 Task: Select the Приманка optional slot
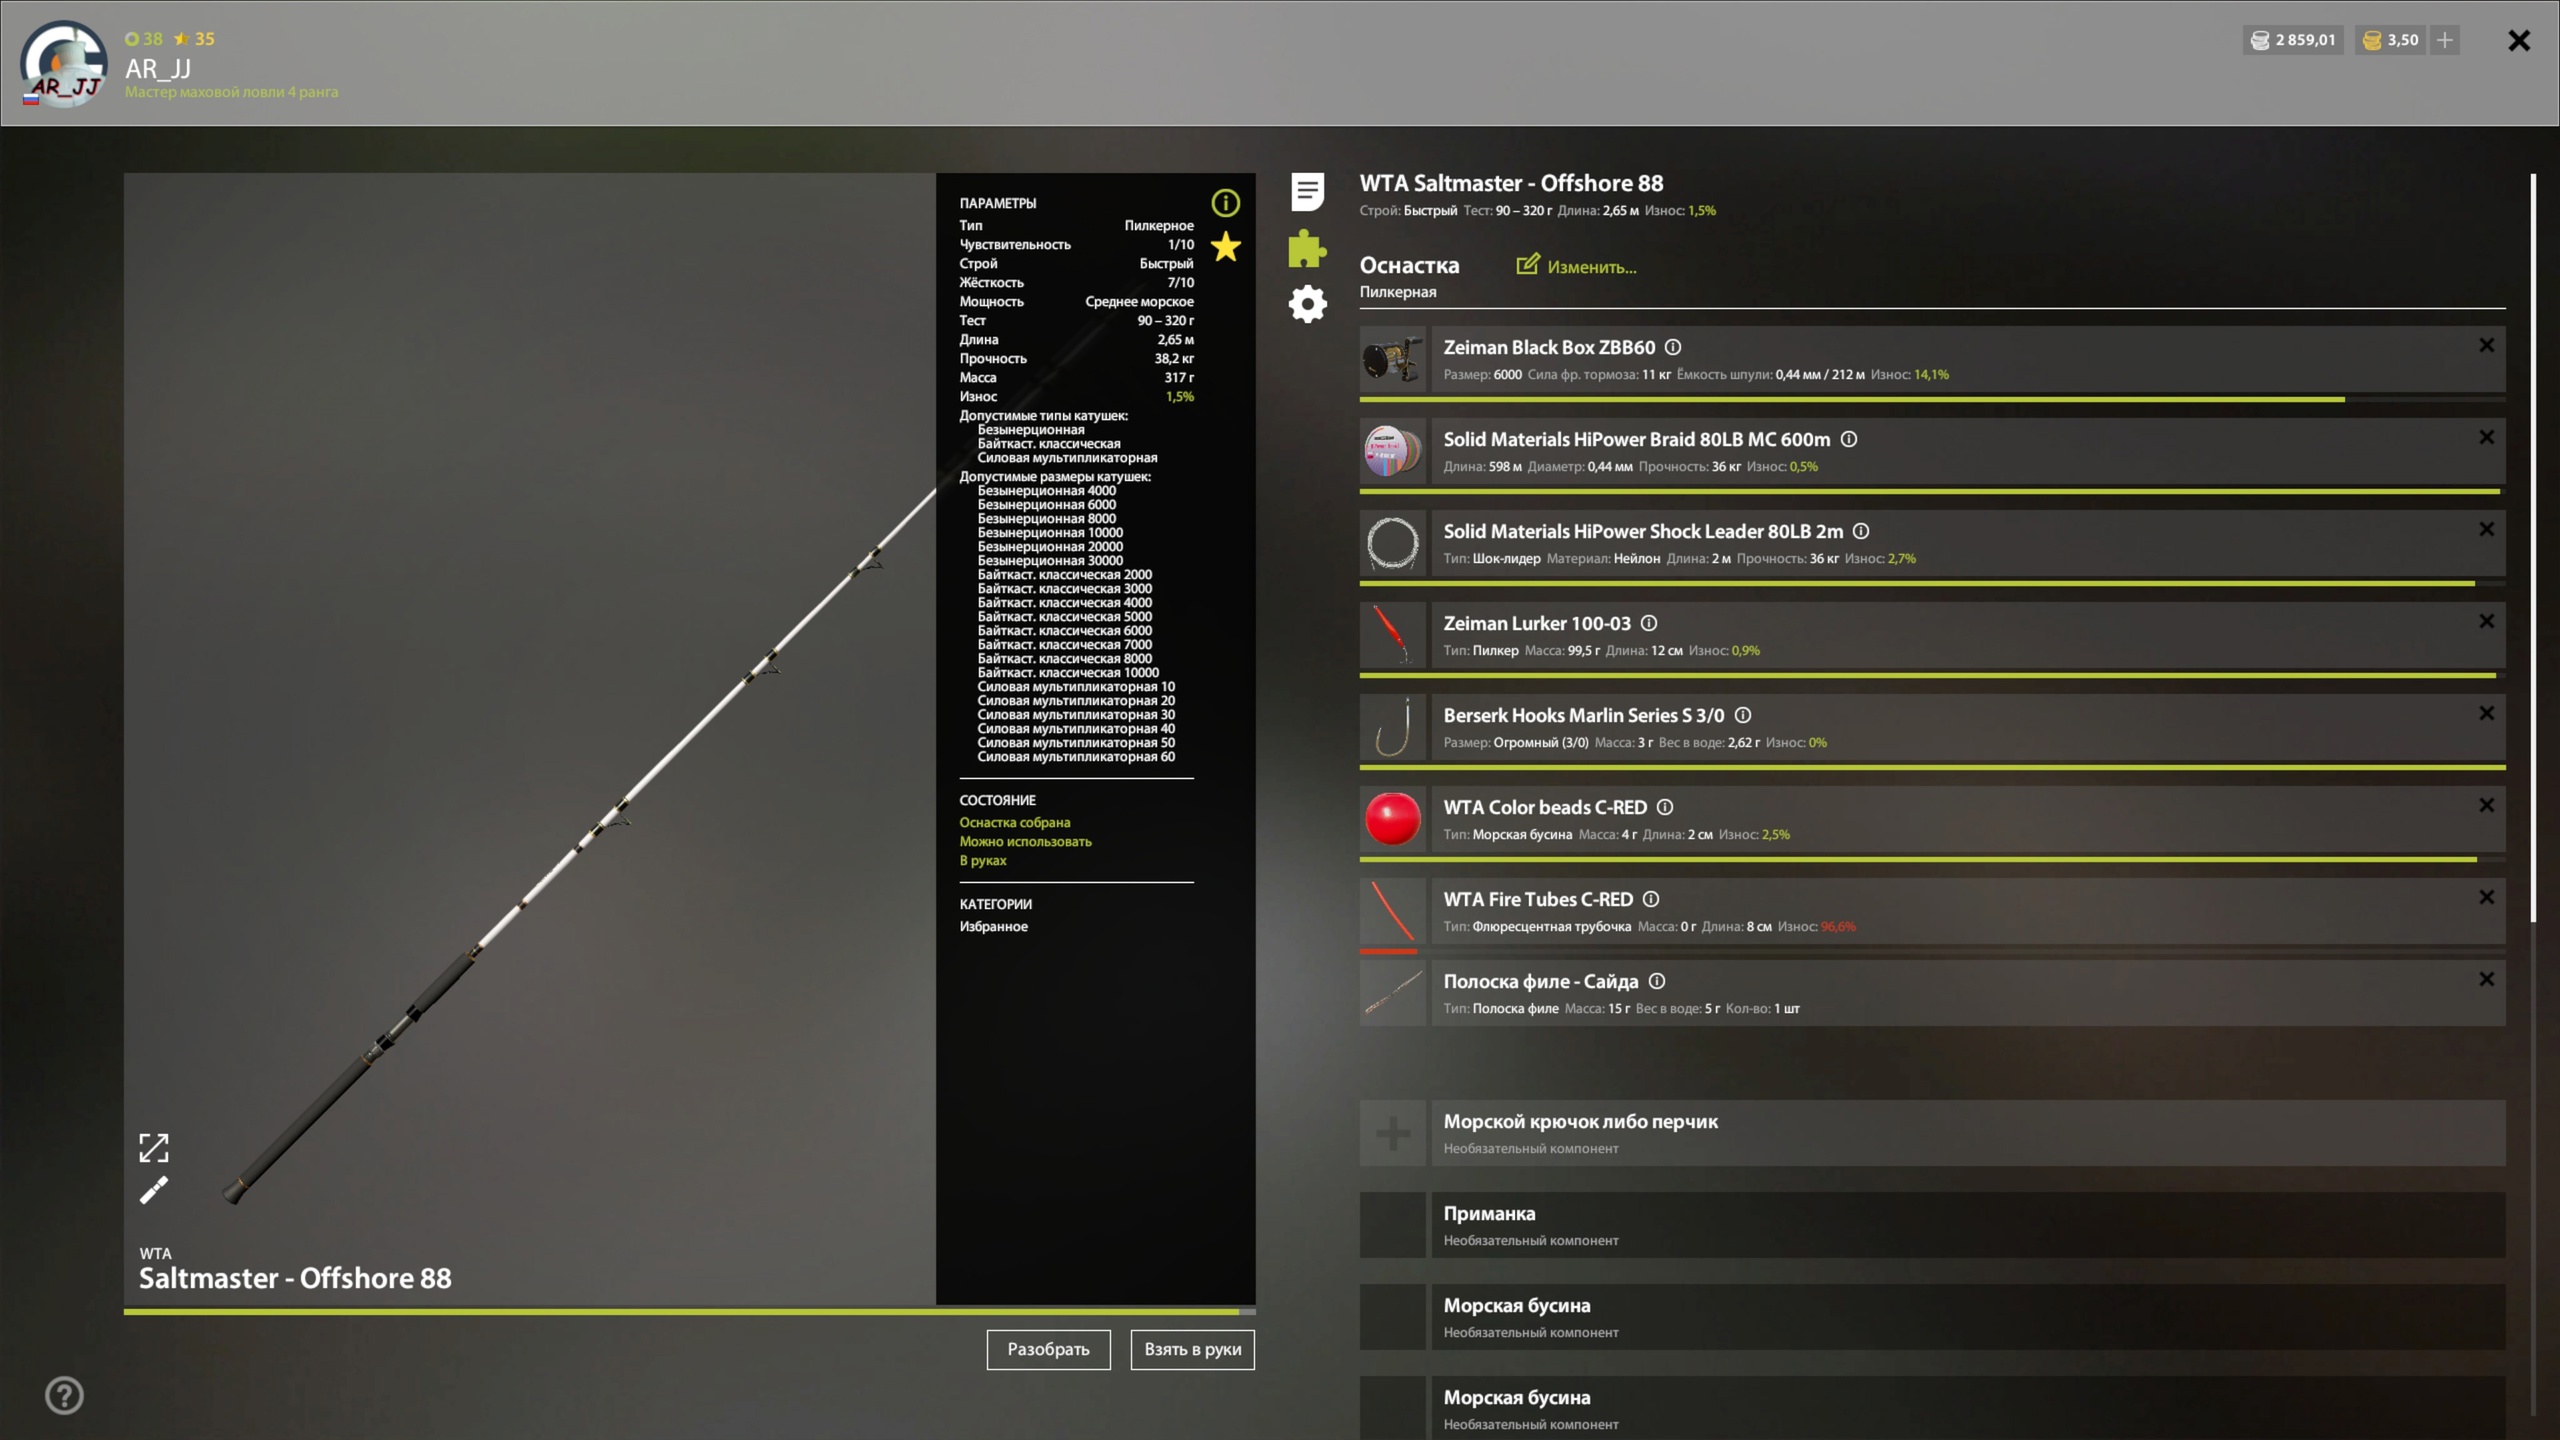tap(1932, 1225)
